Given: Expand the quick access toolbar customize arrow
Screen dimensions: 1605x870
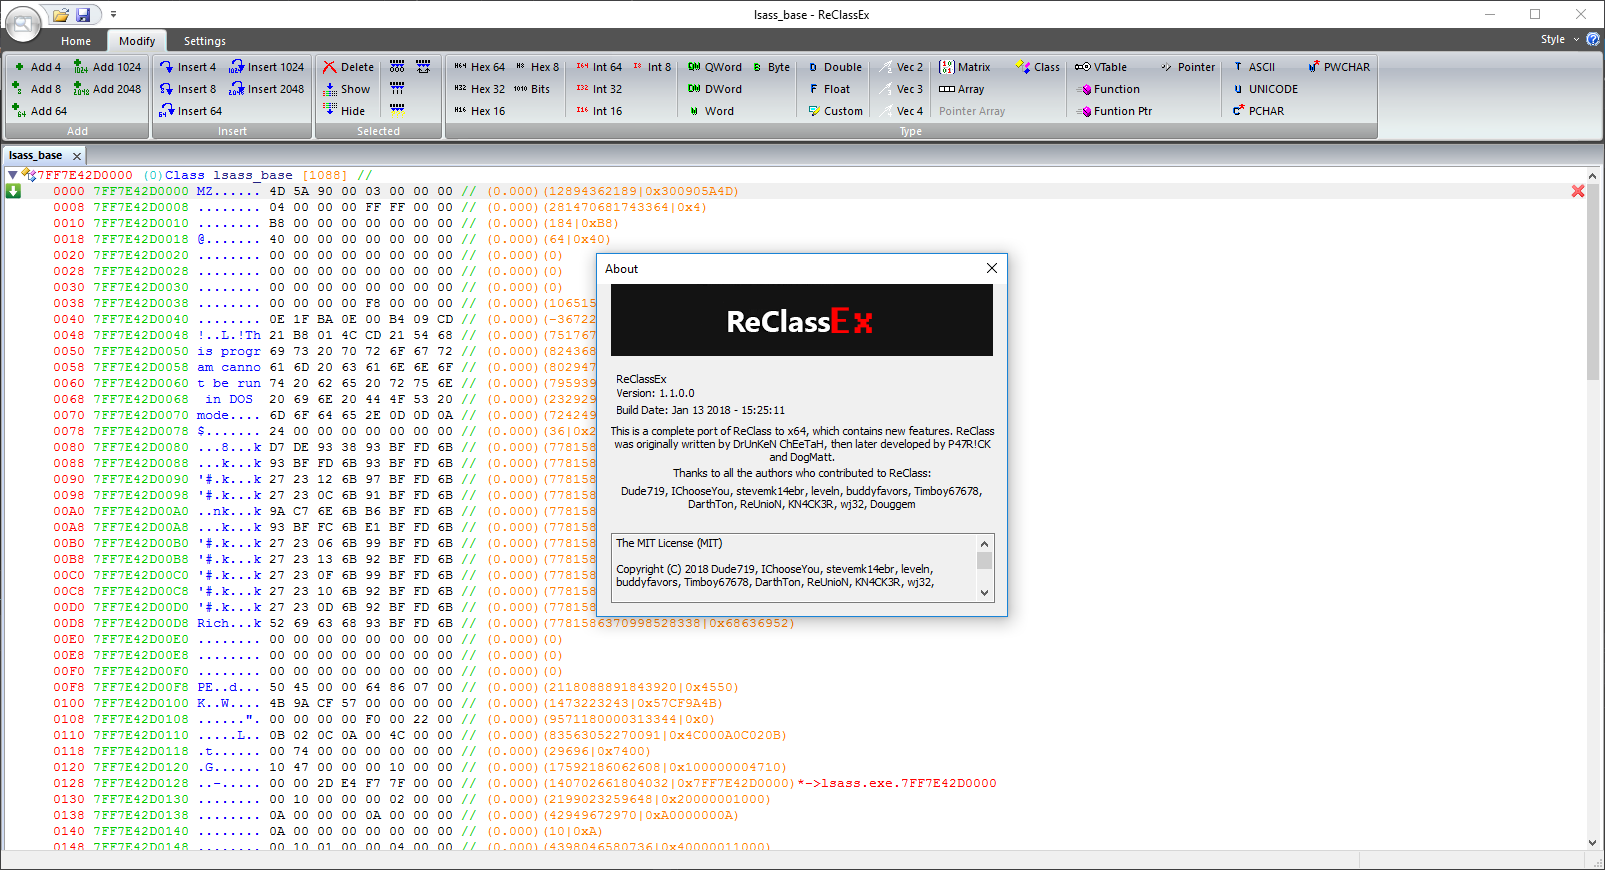Looking at the screenshot, I should click(x=113, y=14).
